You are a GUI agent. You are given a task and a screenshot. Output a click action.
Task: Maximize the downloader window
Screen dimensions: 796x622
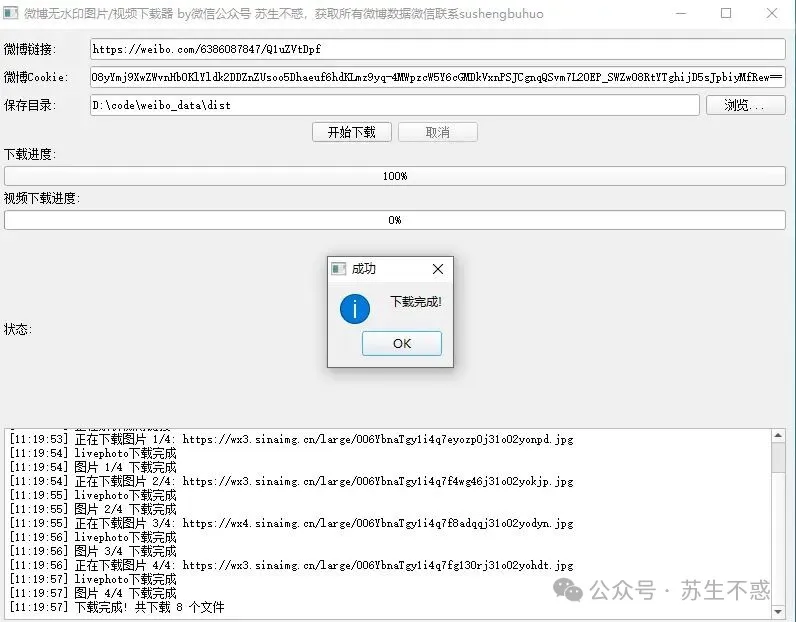tap(726, 13)
